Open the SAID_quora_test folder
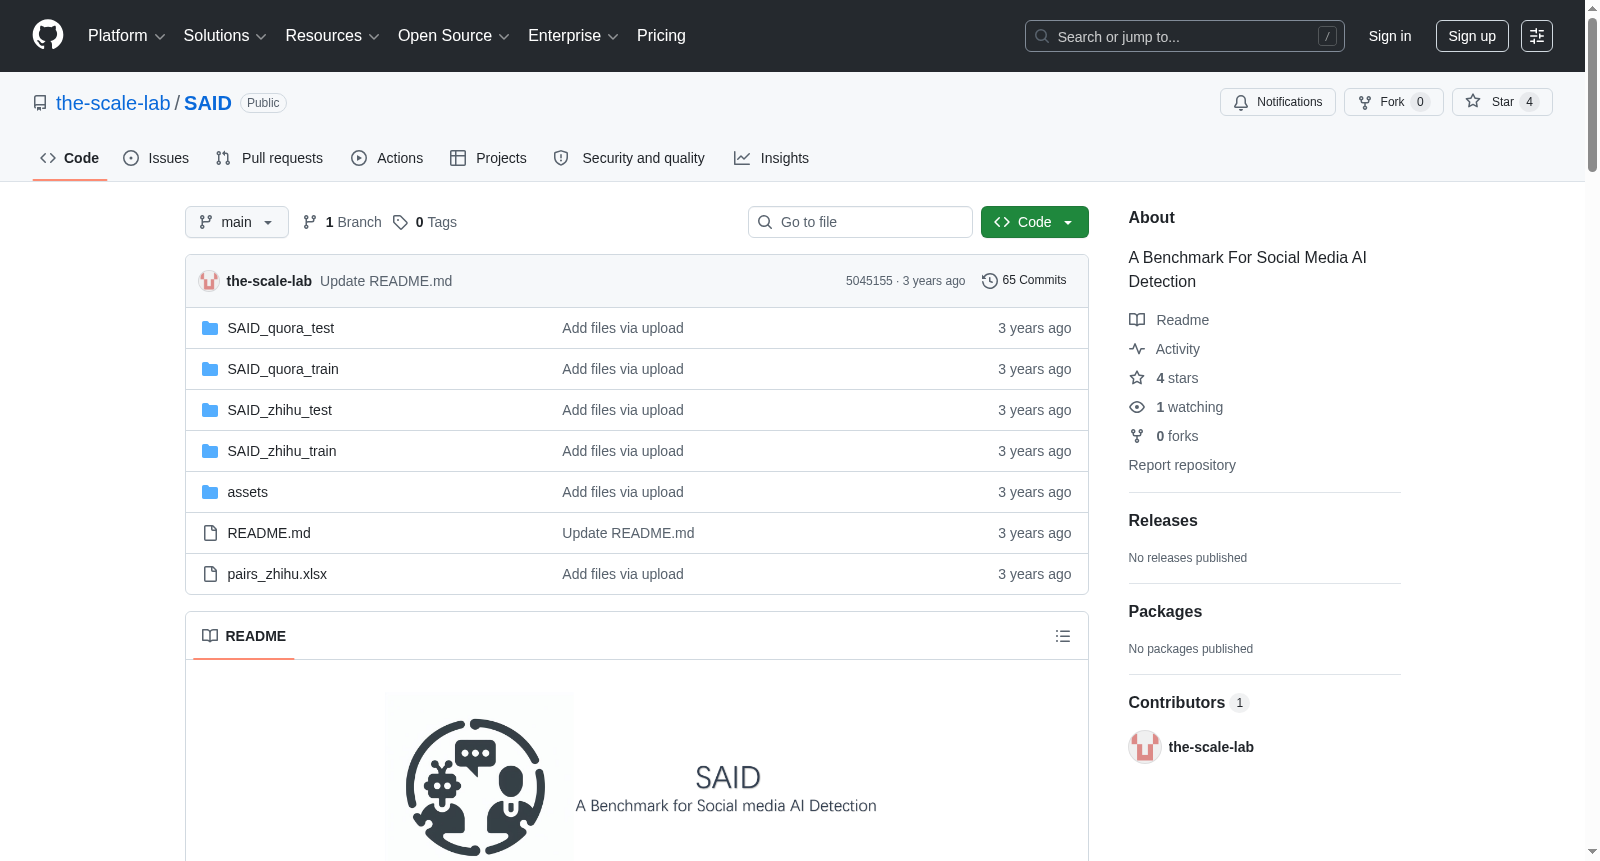The width and height of the screenshot is (1600, 861). (x=281, y=328)
